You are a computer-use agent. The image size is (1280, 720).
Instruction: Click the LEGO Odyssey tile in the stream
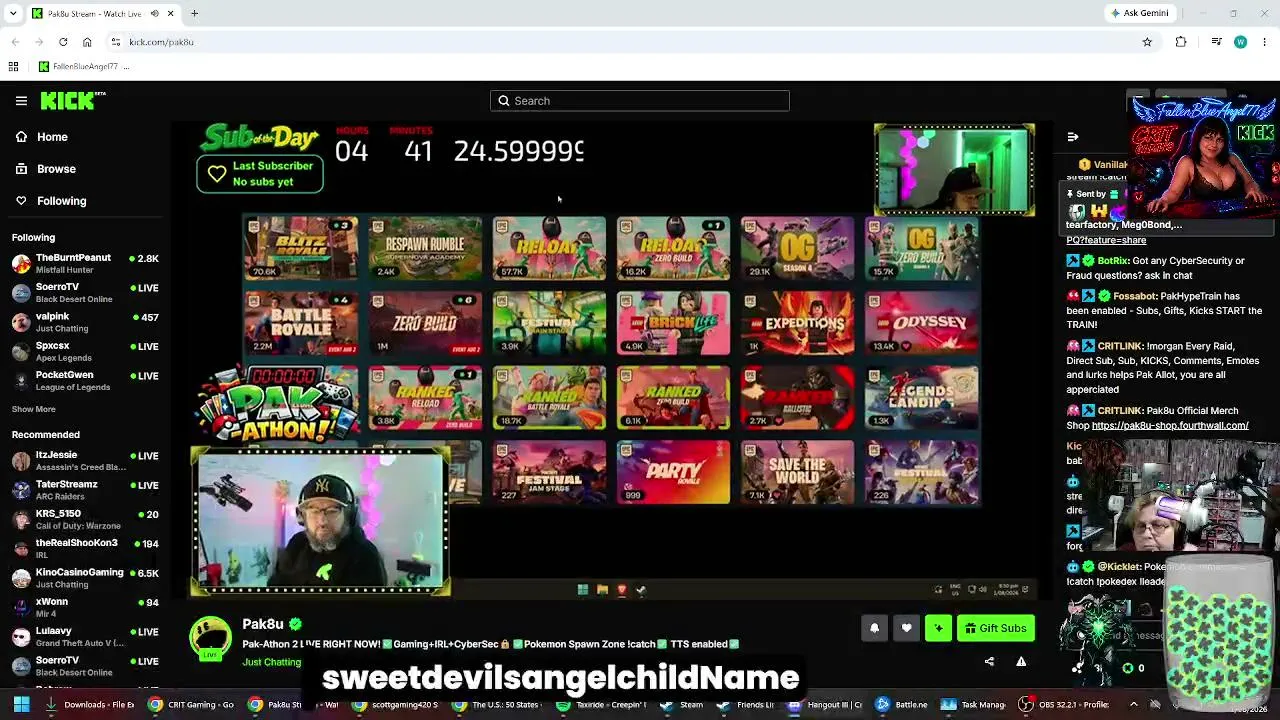pyautogui.click(x=921, y=323)
